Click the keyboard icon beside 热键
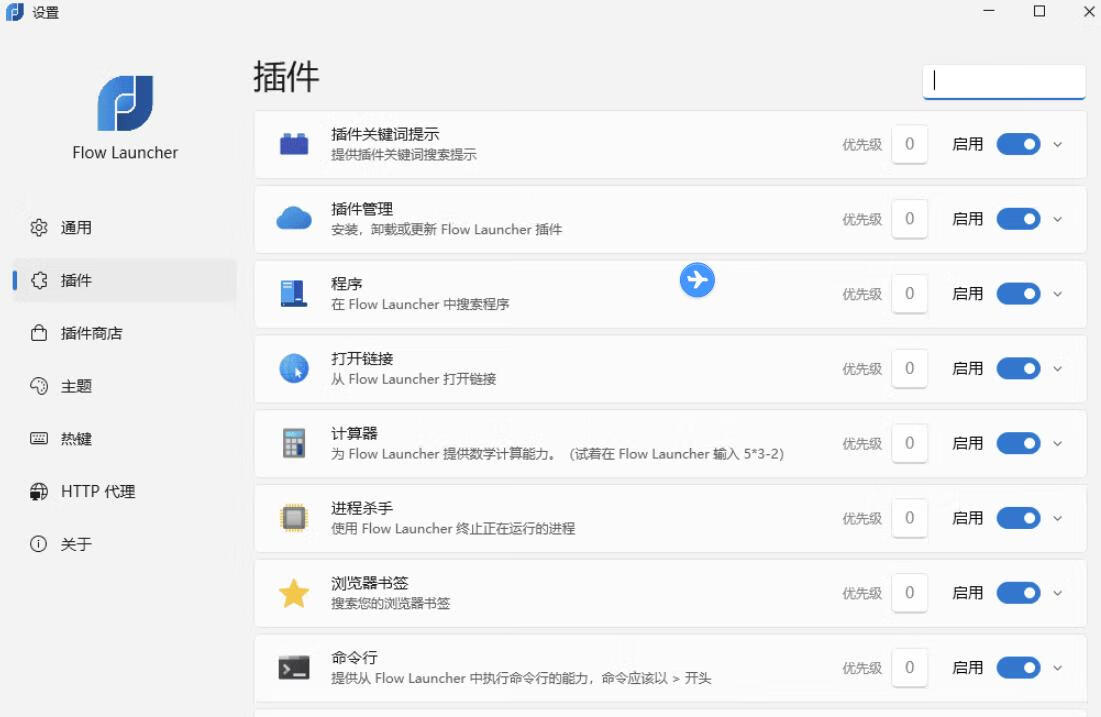 click(39, 438)
